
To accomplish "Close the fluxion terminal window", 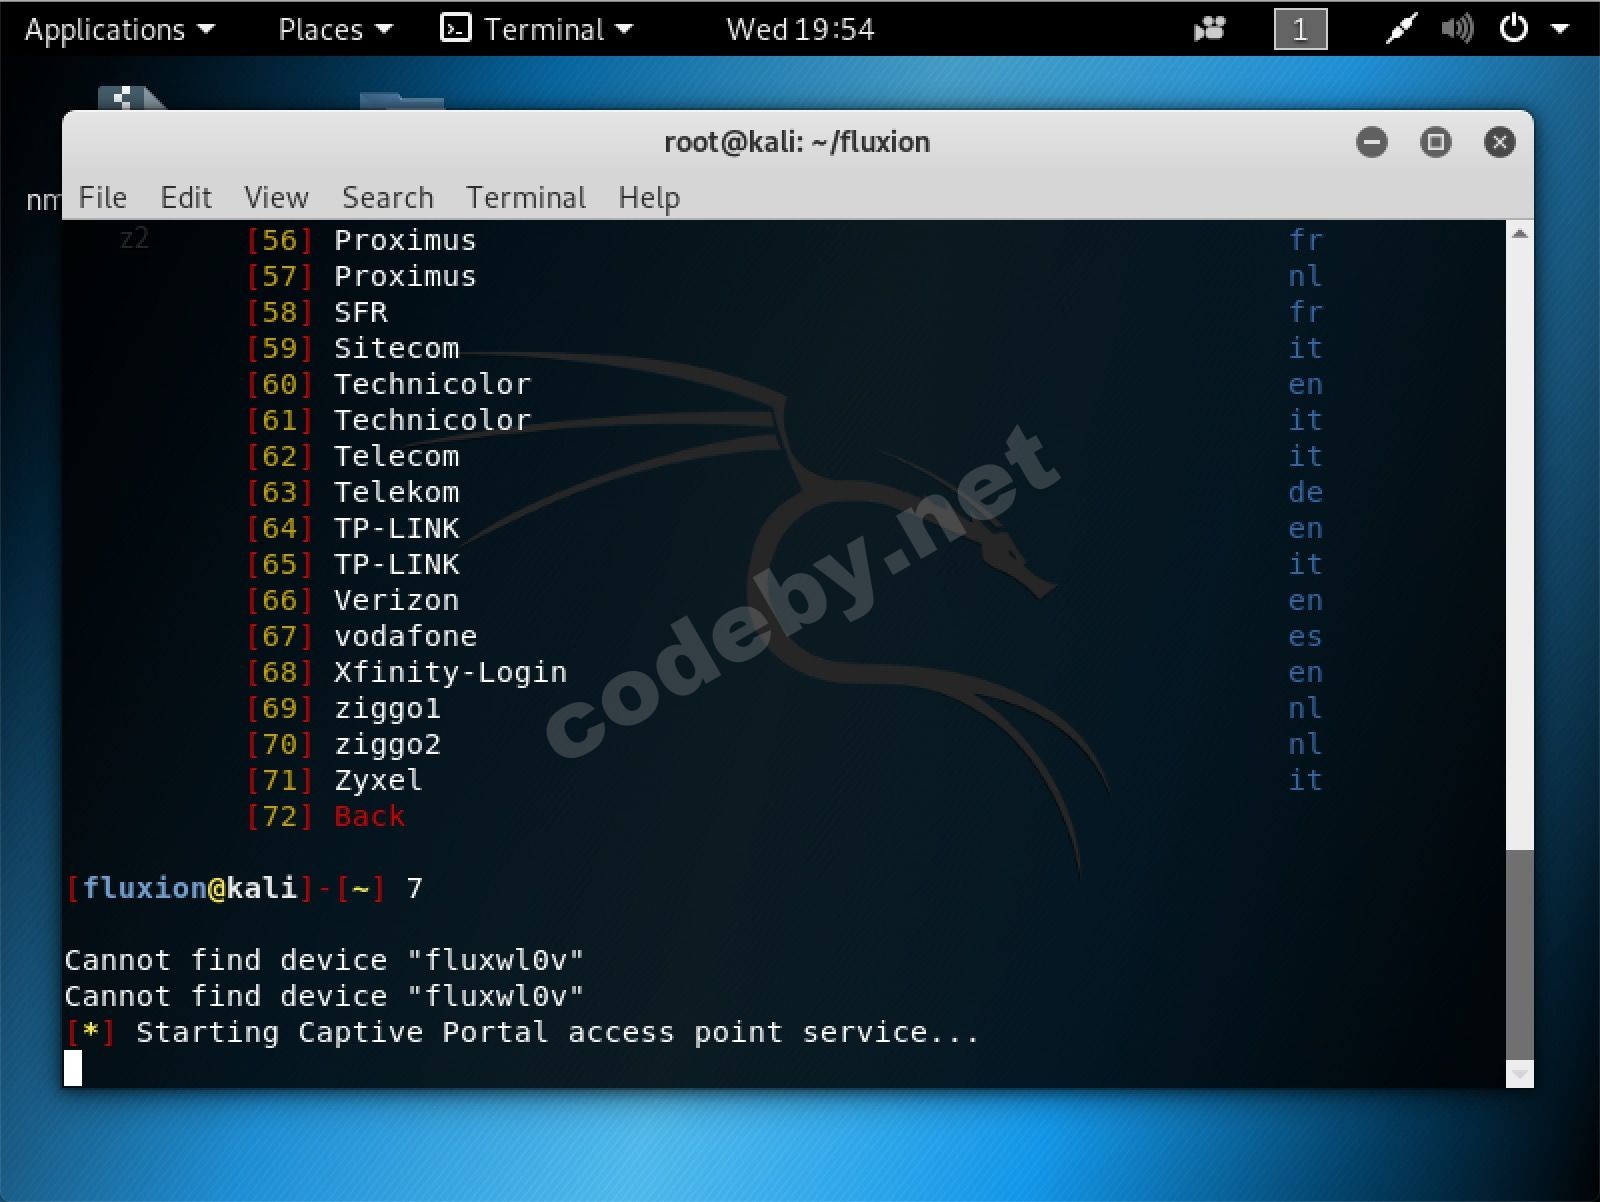I will click(x=1500, y=142).
